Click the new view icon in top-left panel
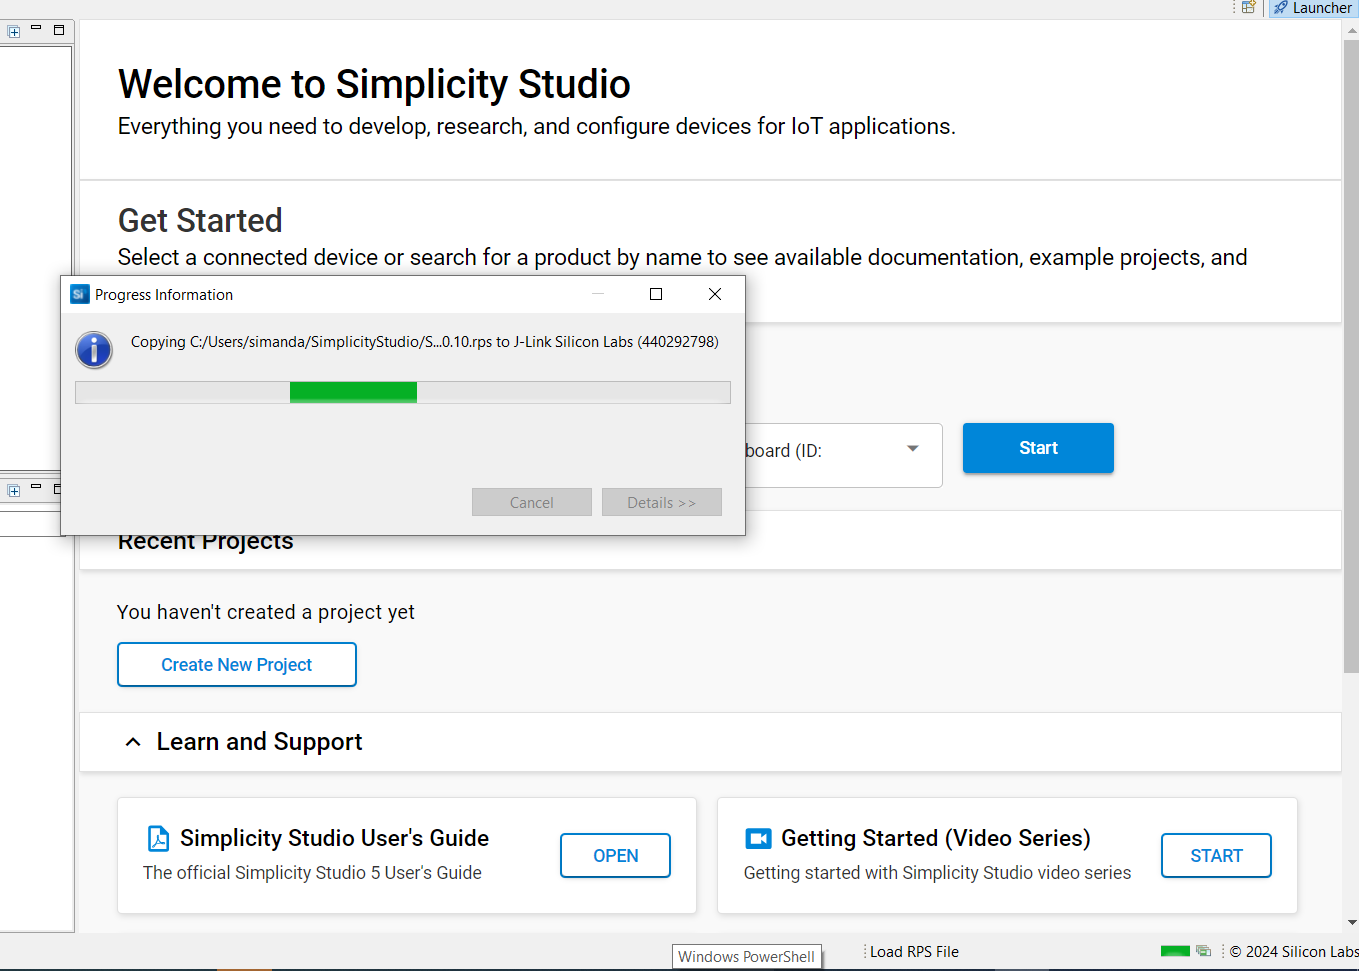Viewport: 1359px width, 971px height. click(14, 31)
